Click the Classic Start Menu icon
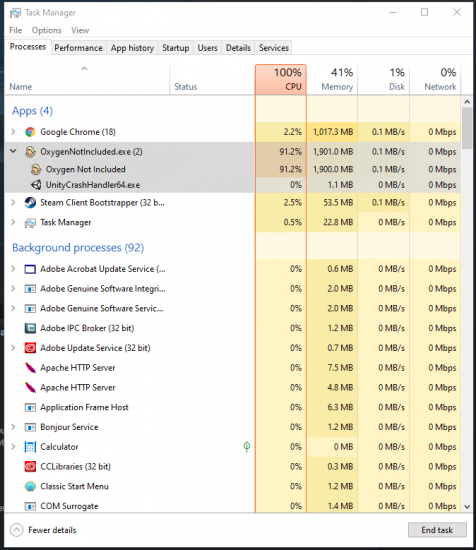Screen dimensions: 476x550 [30, 487]
